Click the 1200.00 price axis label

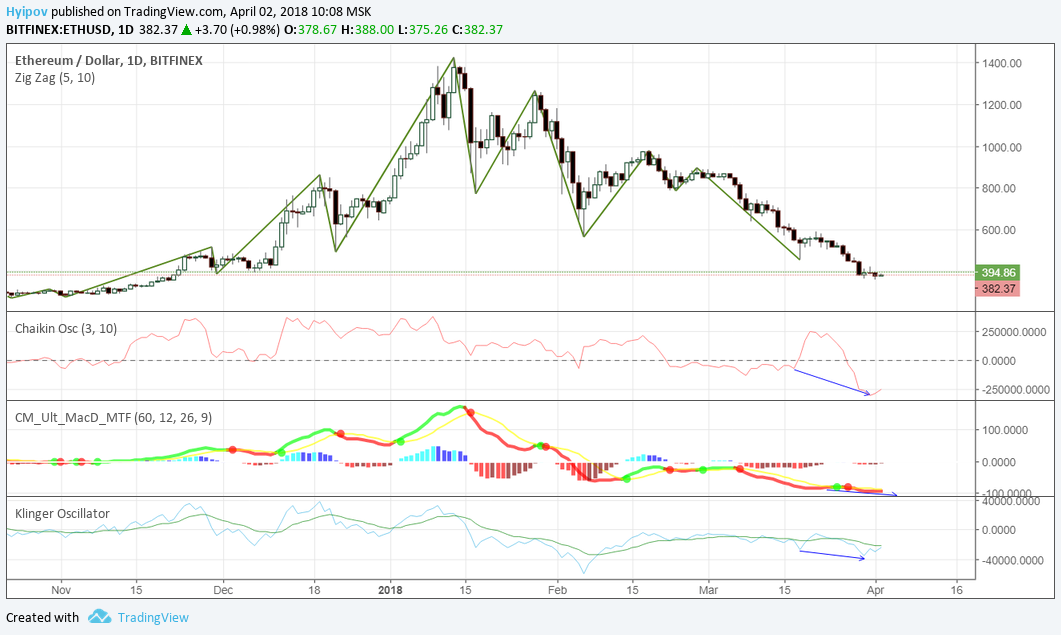click(x=1002, y=105)
